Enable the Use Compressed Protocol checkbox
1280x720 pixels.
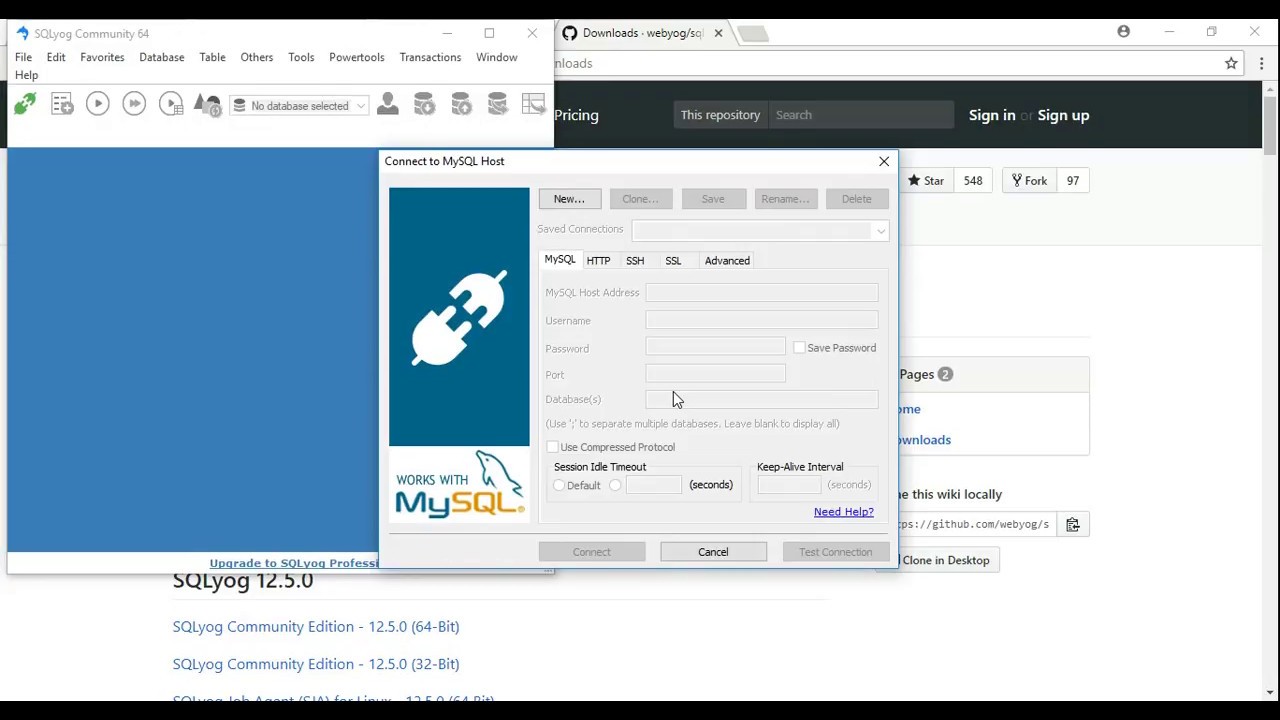tap(552, 447)
